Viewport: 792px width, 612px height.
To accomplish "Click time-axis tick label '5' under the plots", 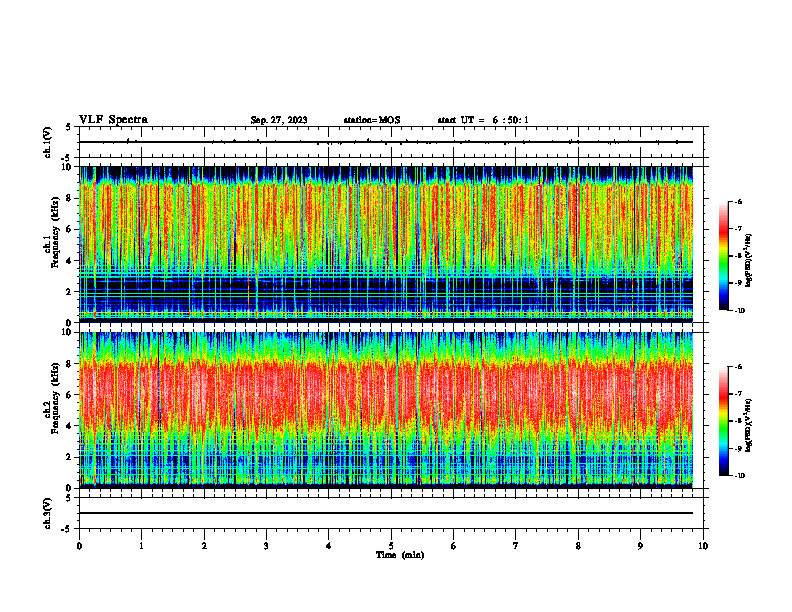I will coord(391,546).
